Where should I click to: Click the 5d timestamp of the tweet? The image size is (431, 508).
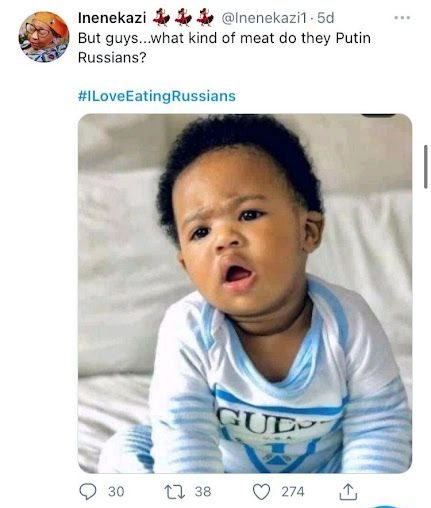tap(325, 18)
